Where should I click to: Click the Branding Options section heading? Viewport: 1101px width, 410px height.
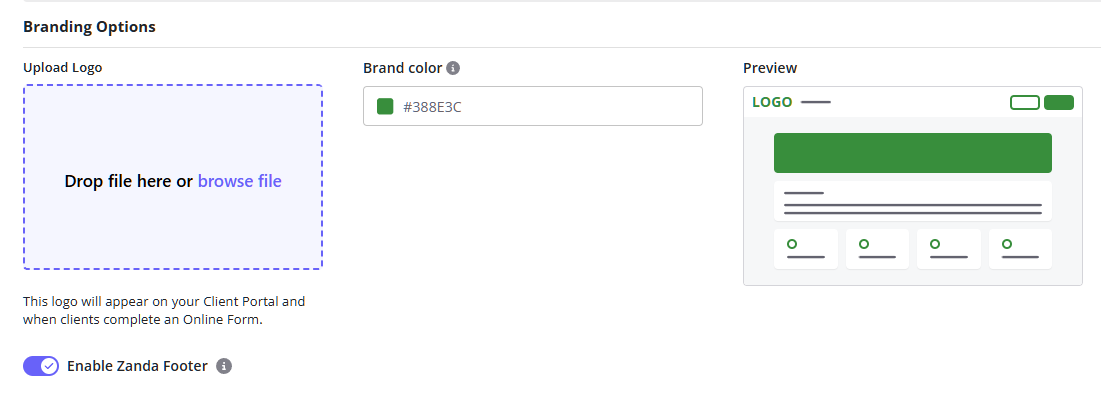[x=89, y=27]
